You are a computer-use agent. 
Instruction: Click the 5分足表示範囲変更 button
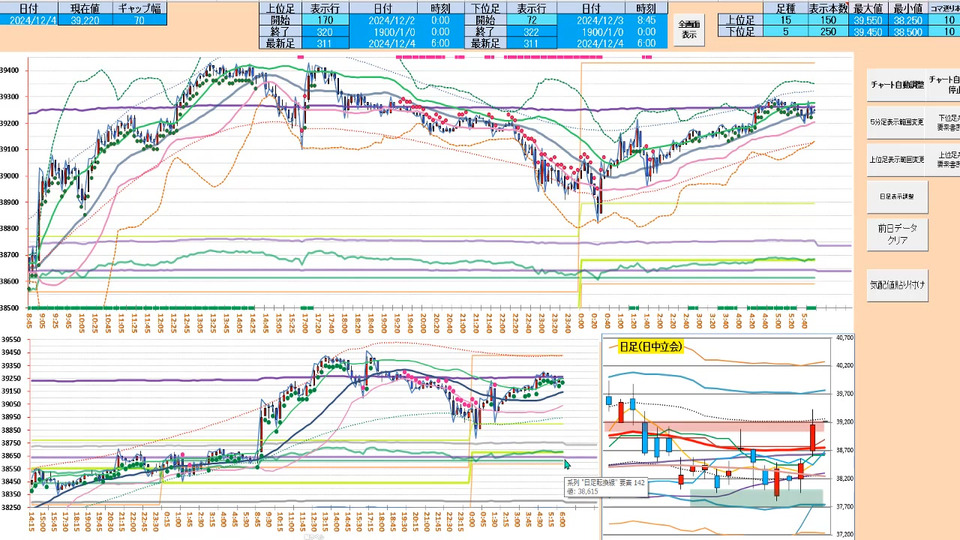pos(898,121)
